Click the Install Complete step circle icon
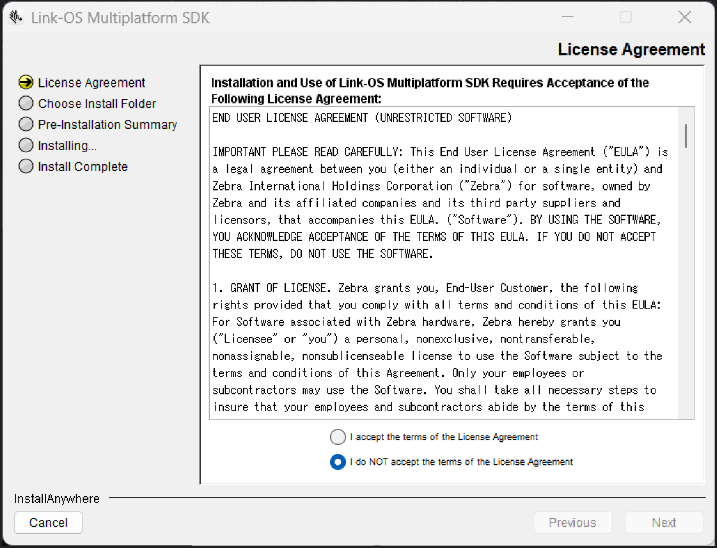This screenshot has height=548, width=717. (26, 167)
